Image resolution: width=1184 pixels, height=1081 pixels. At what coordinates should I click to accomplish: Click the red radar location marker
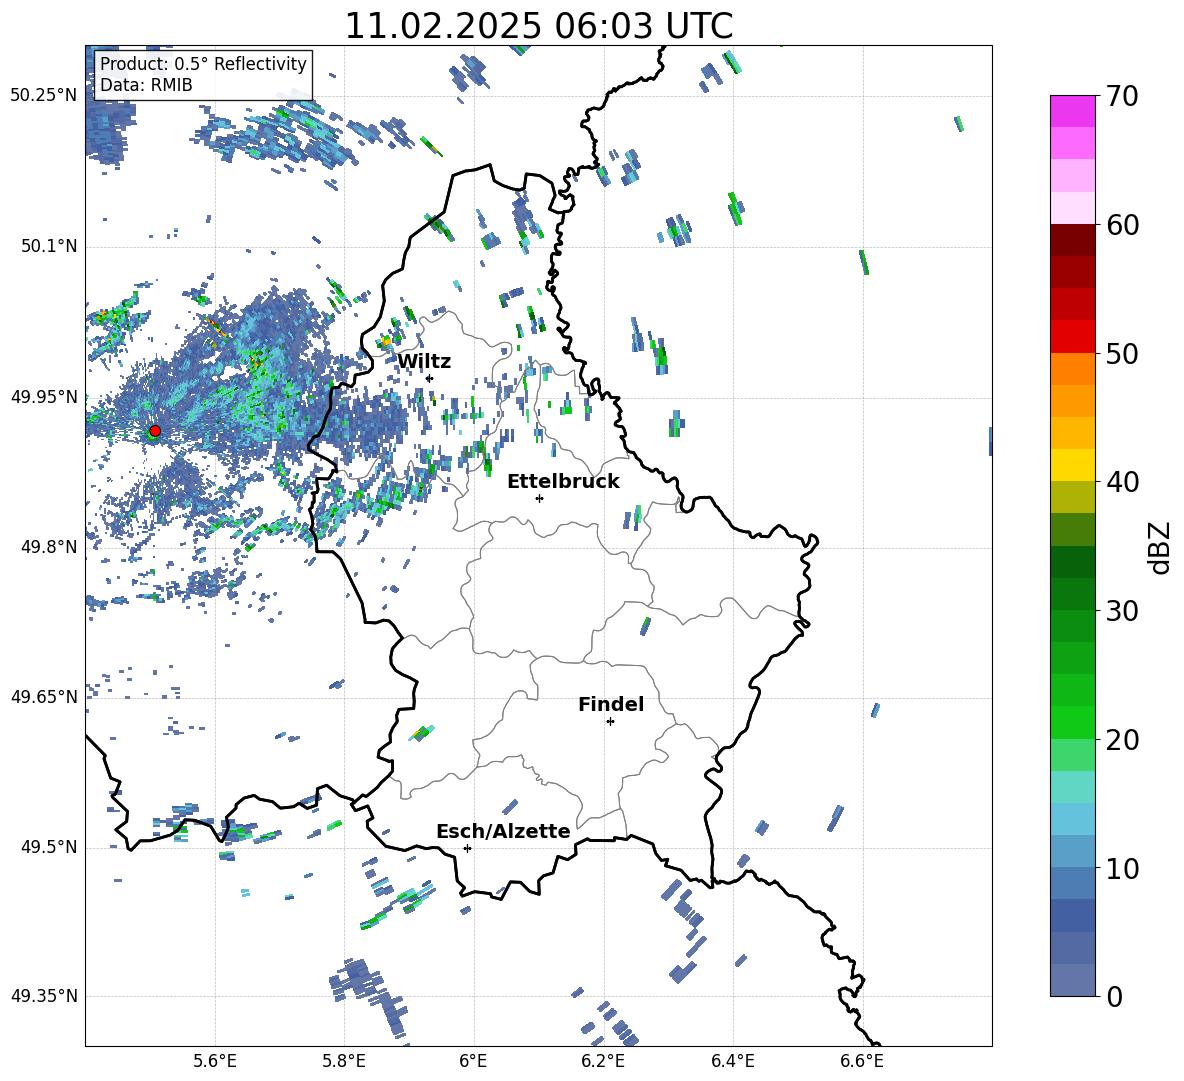[x=155, y=431]
